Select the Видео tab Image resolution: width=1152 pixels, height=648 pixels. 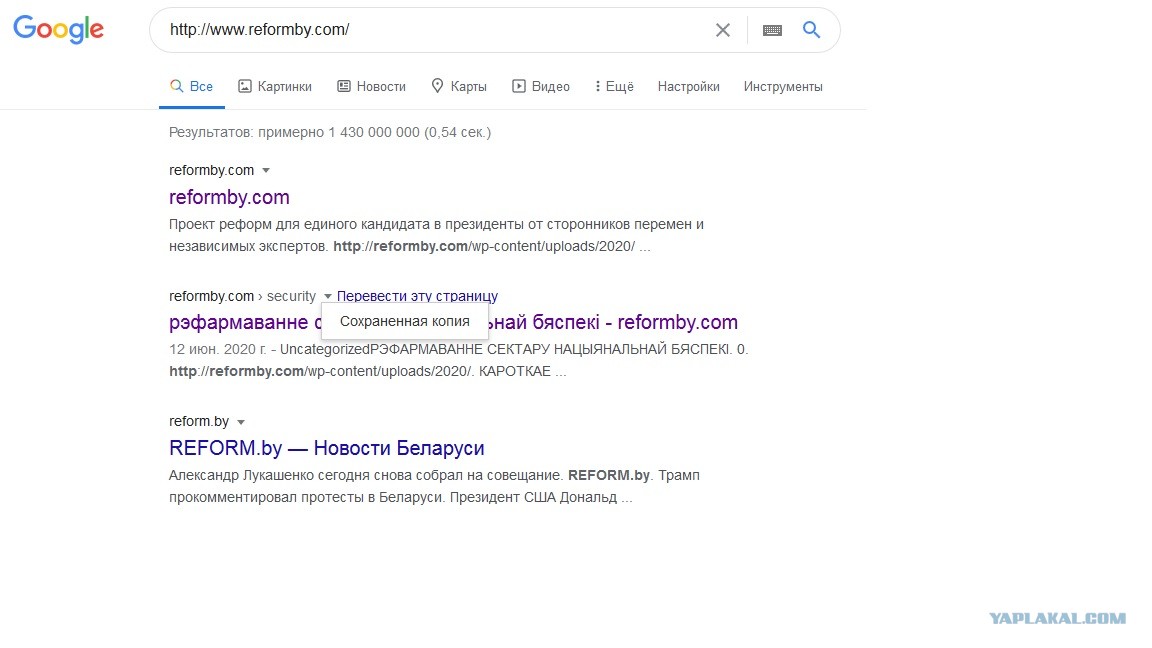[x=541, y=87]
